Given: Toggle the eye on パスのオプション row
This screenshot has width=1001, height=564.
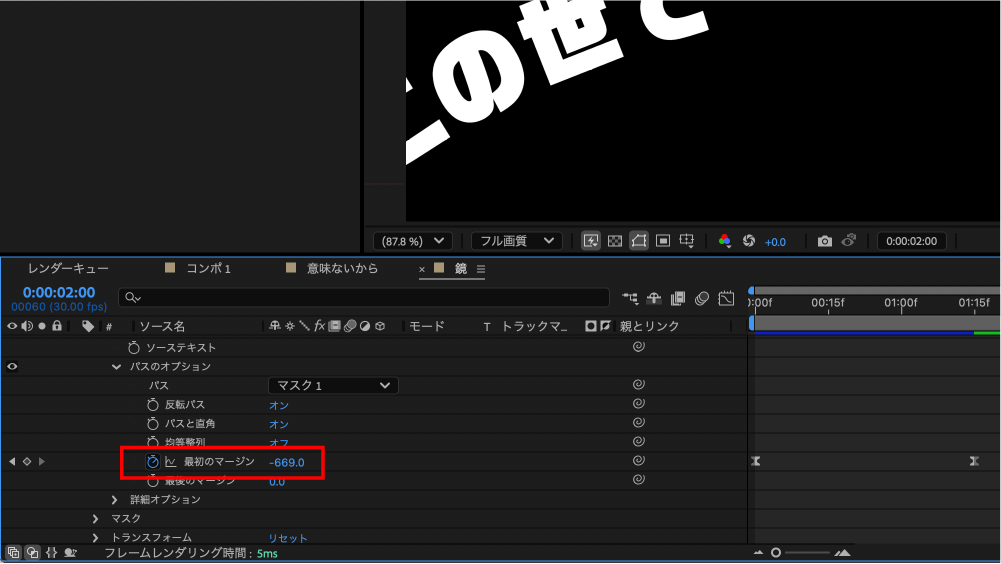Looking at the screenshot, I should point(12,367).
